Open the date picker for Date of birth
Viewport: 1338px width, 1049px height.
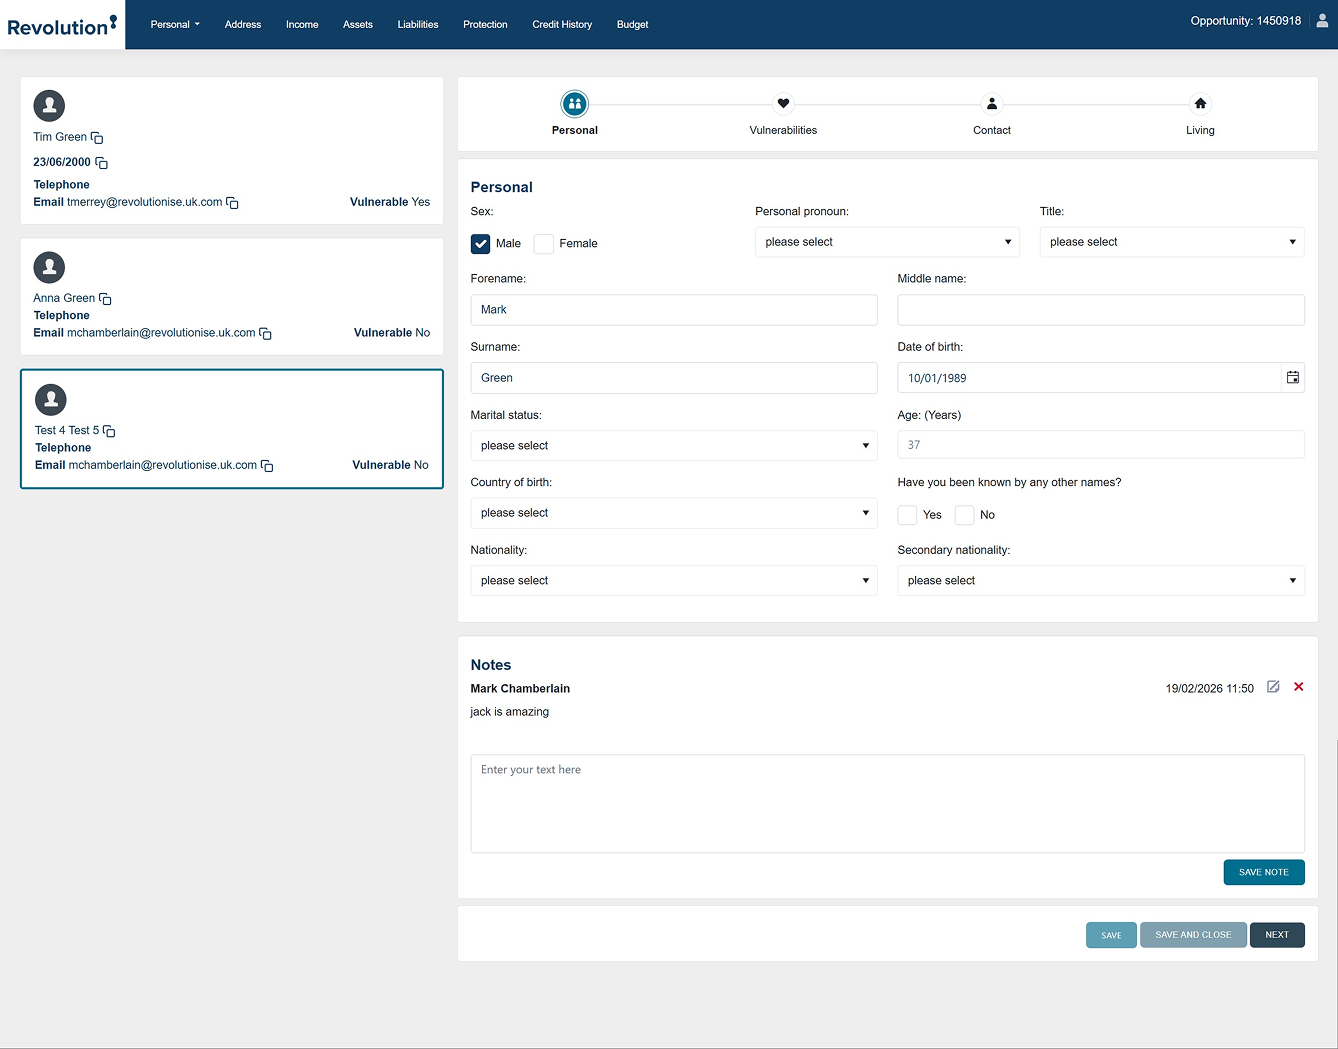tap(1292, 377)
